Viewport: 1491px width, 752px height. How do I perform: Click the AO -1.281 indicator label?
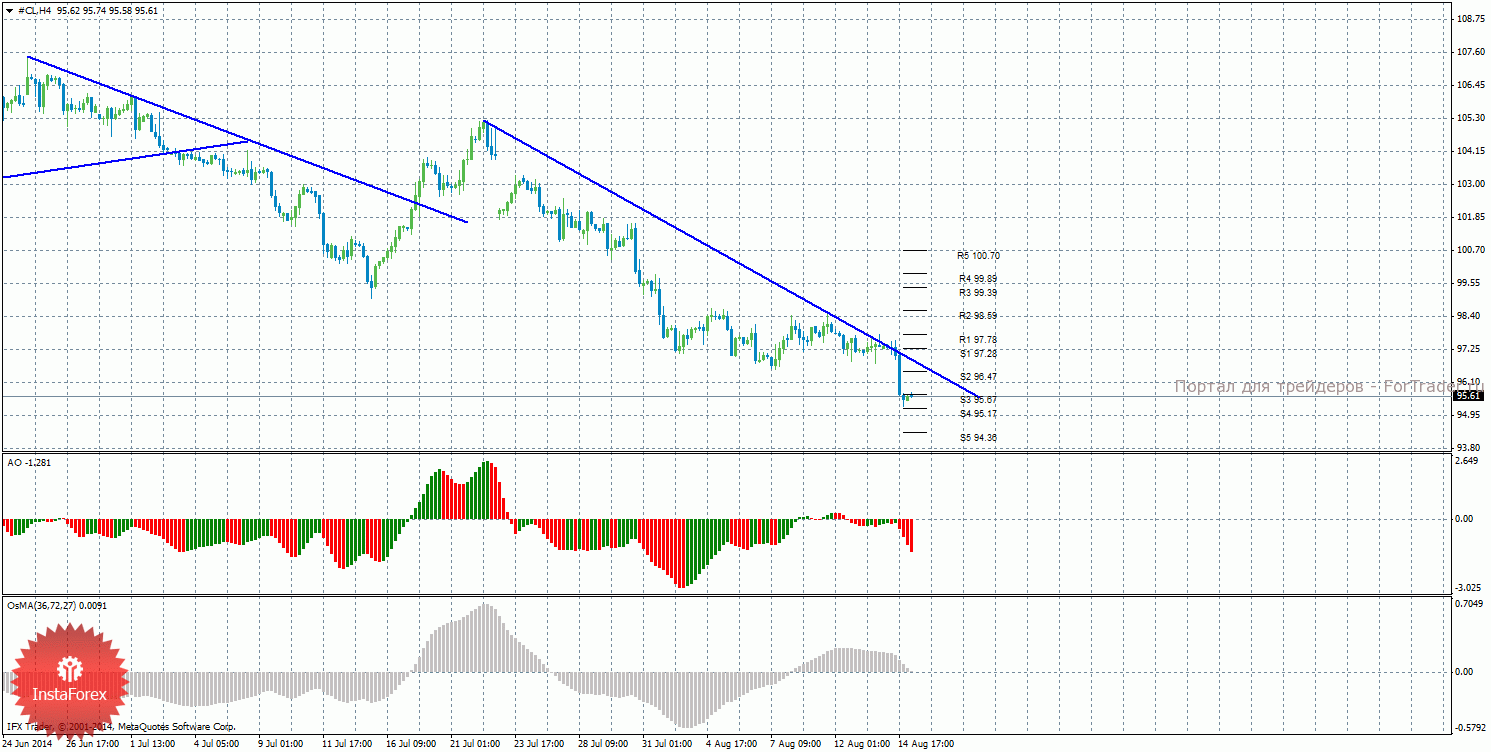[27, 462]
